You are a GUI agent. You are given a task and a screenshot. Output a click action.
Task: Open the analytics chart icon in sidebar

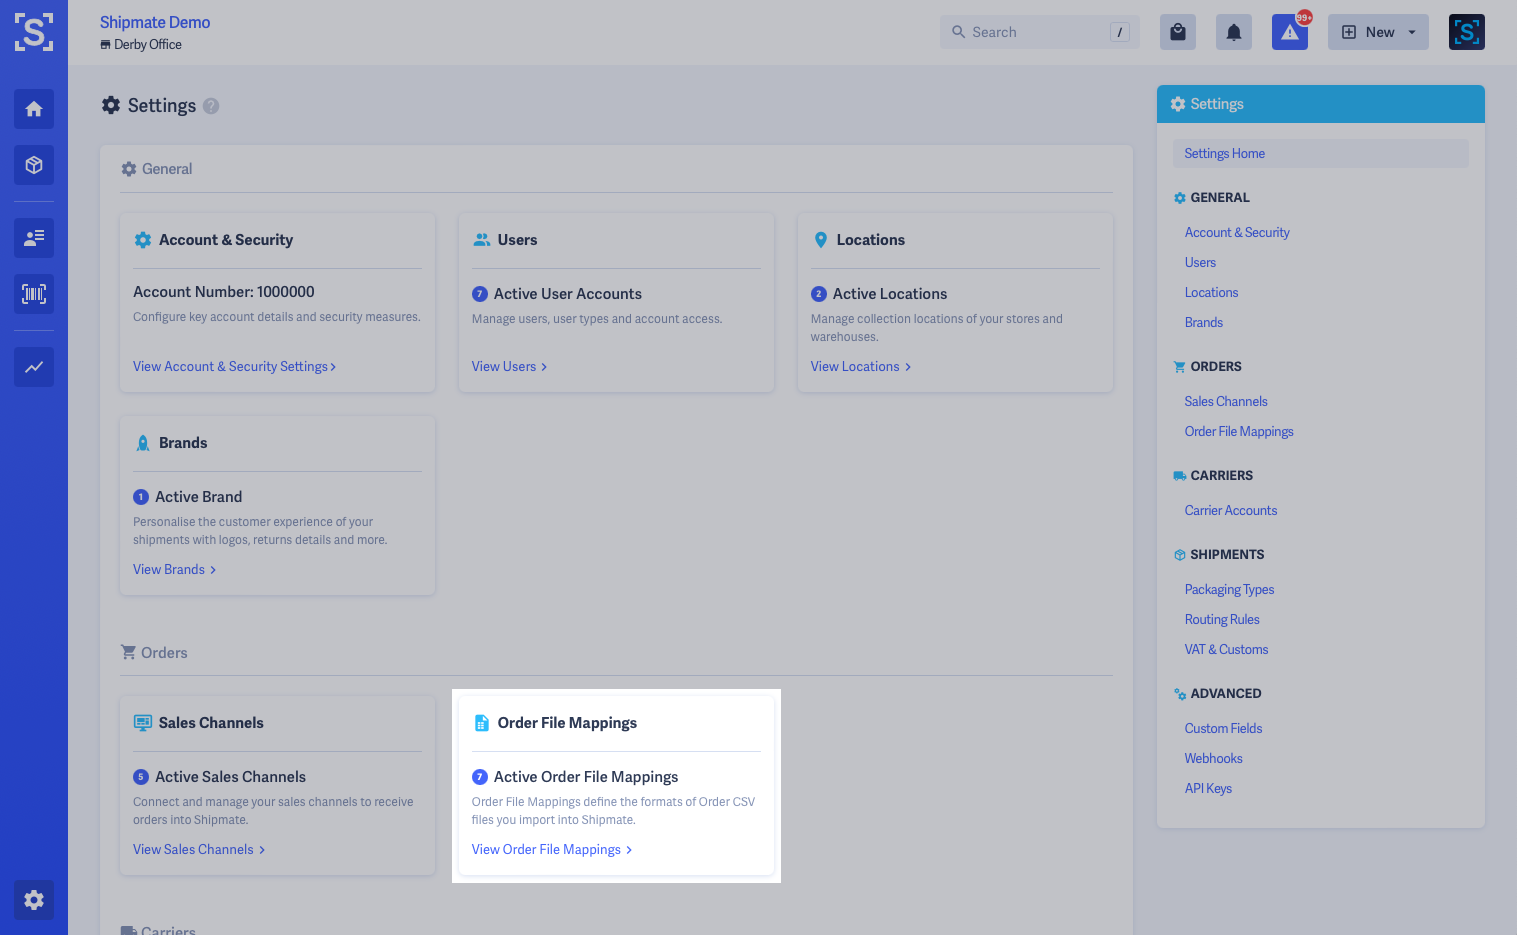click(34, 367)
